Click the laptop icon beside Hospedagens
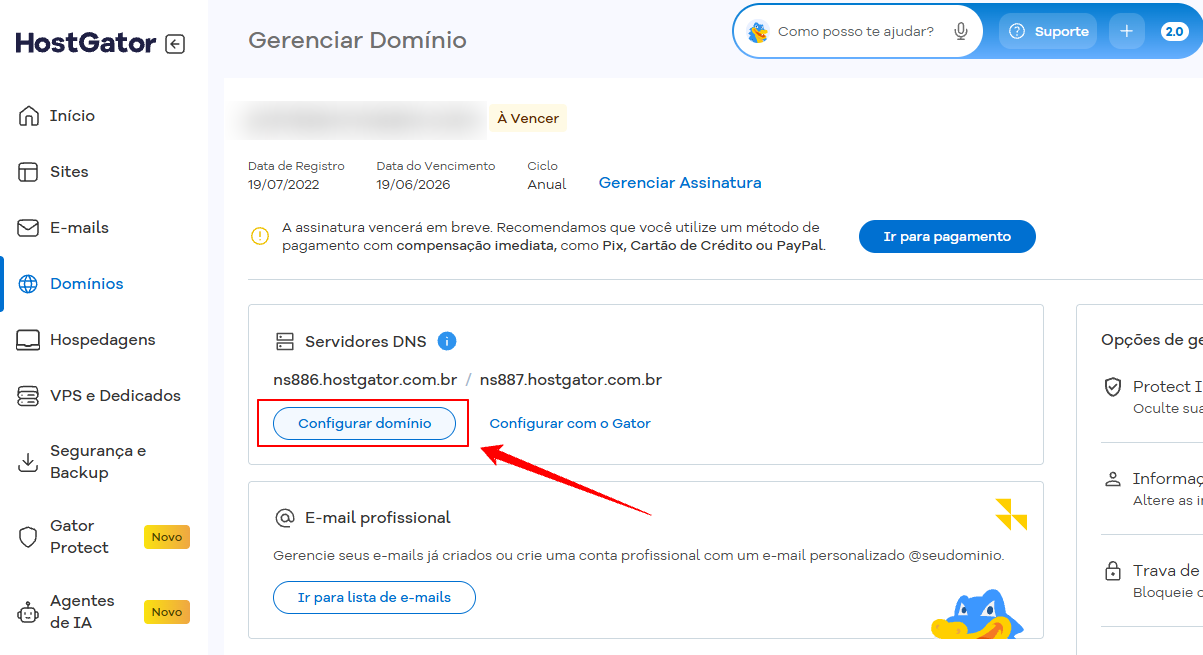The width and height of the screenshot is (1203, 655). point(28,340)
